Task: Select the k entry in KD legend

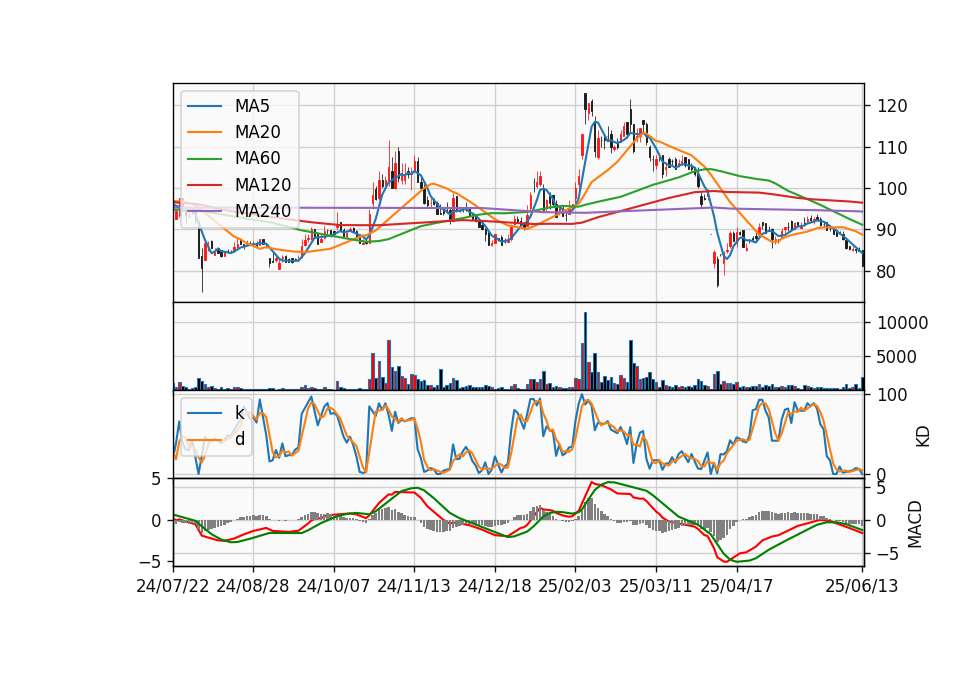Action: 239,413
